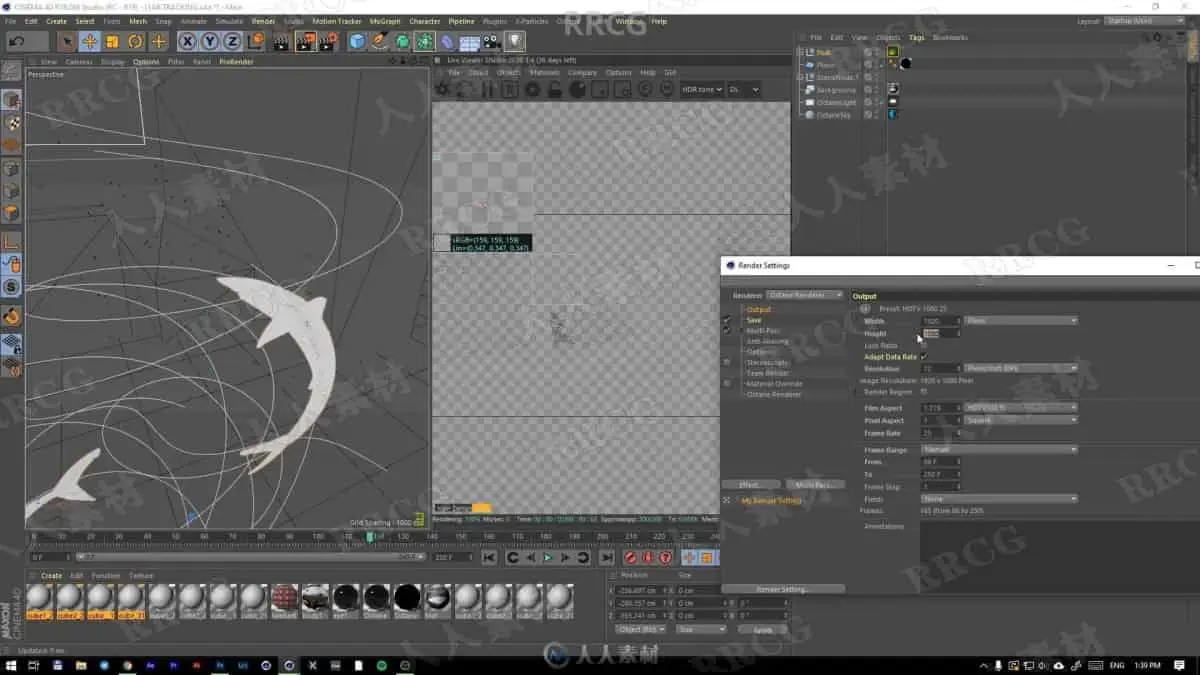The image size is (1200, 675).
Task: Open the Frame Range dropdown
Action: click(999, 450)
